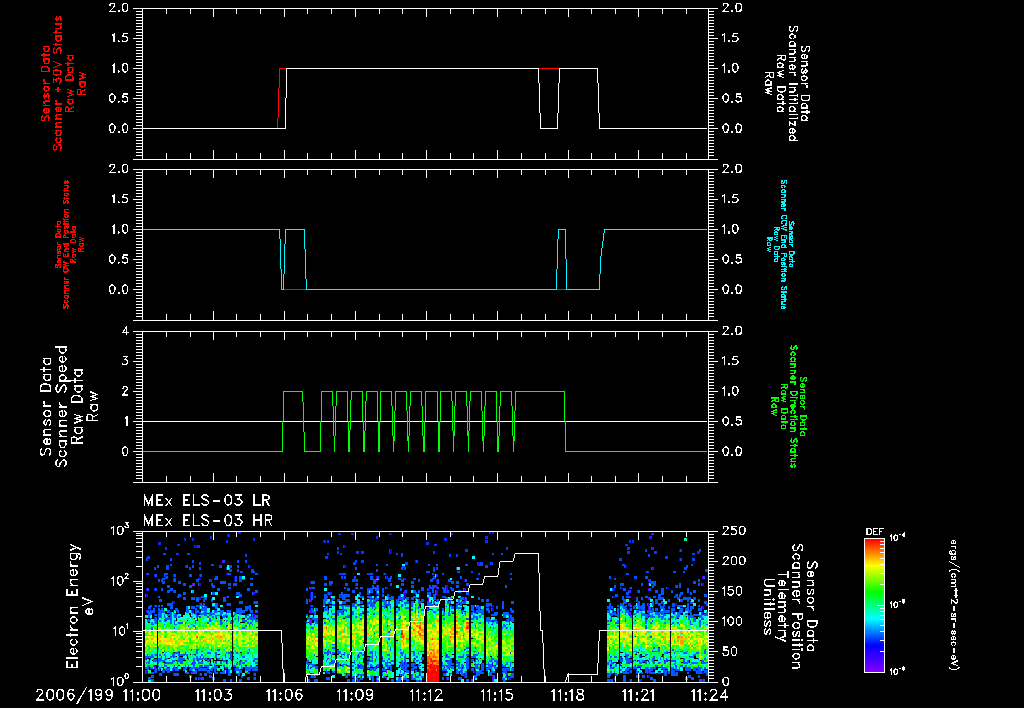Select the cyan 'Scanner CCW End Position Status' title
The width and height of the screenshot is (1024, 708).
[778, 244]
